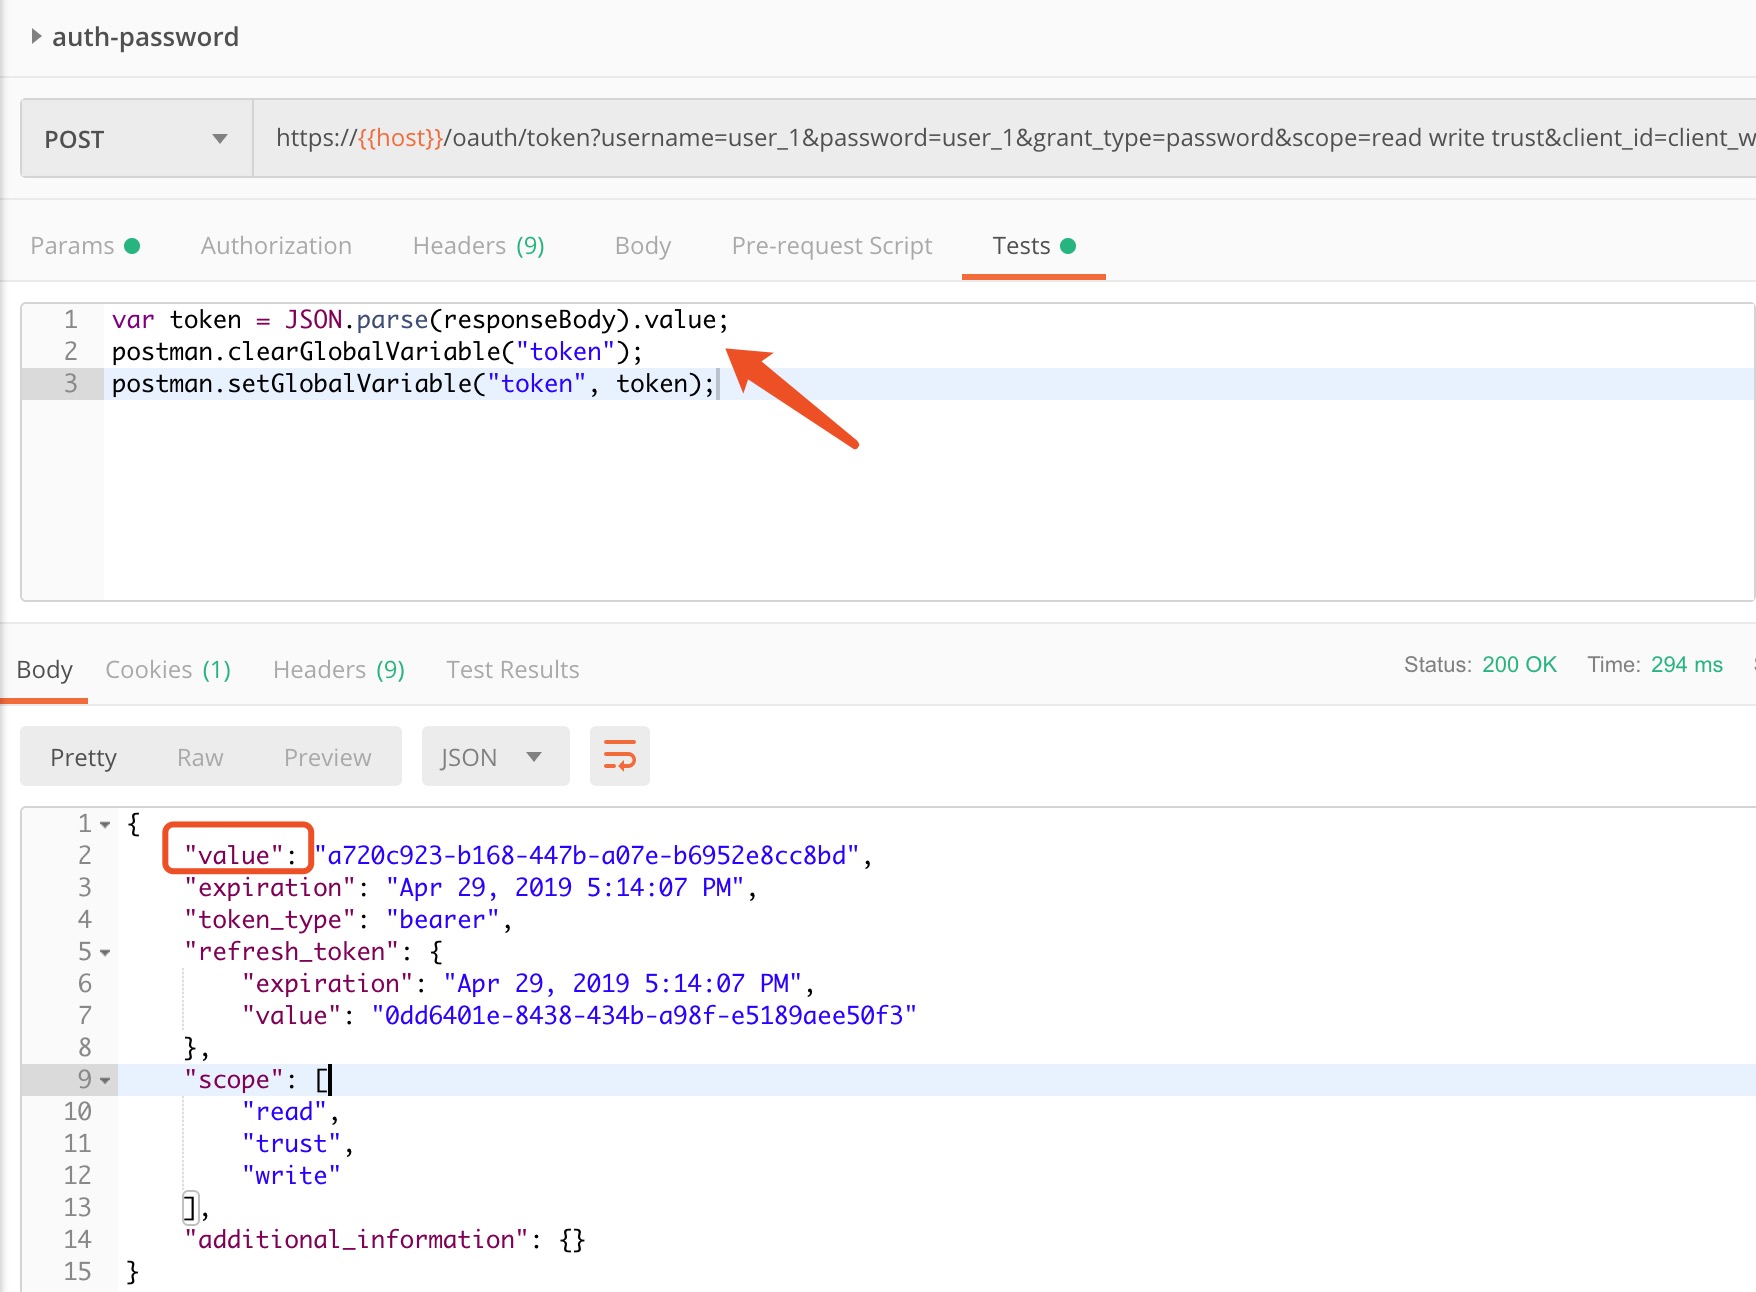
Task: Click the nested expiration key on line 6
Action: (327, 984)
